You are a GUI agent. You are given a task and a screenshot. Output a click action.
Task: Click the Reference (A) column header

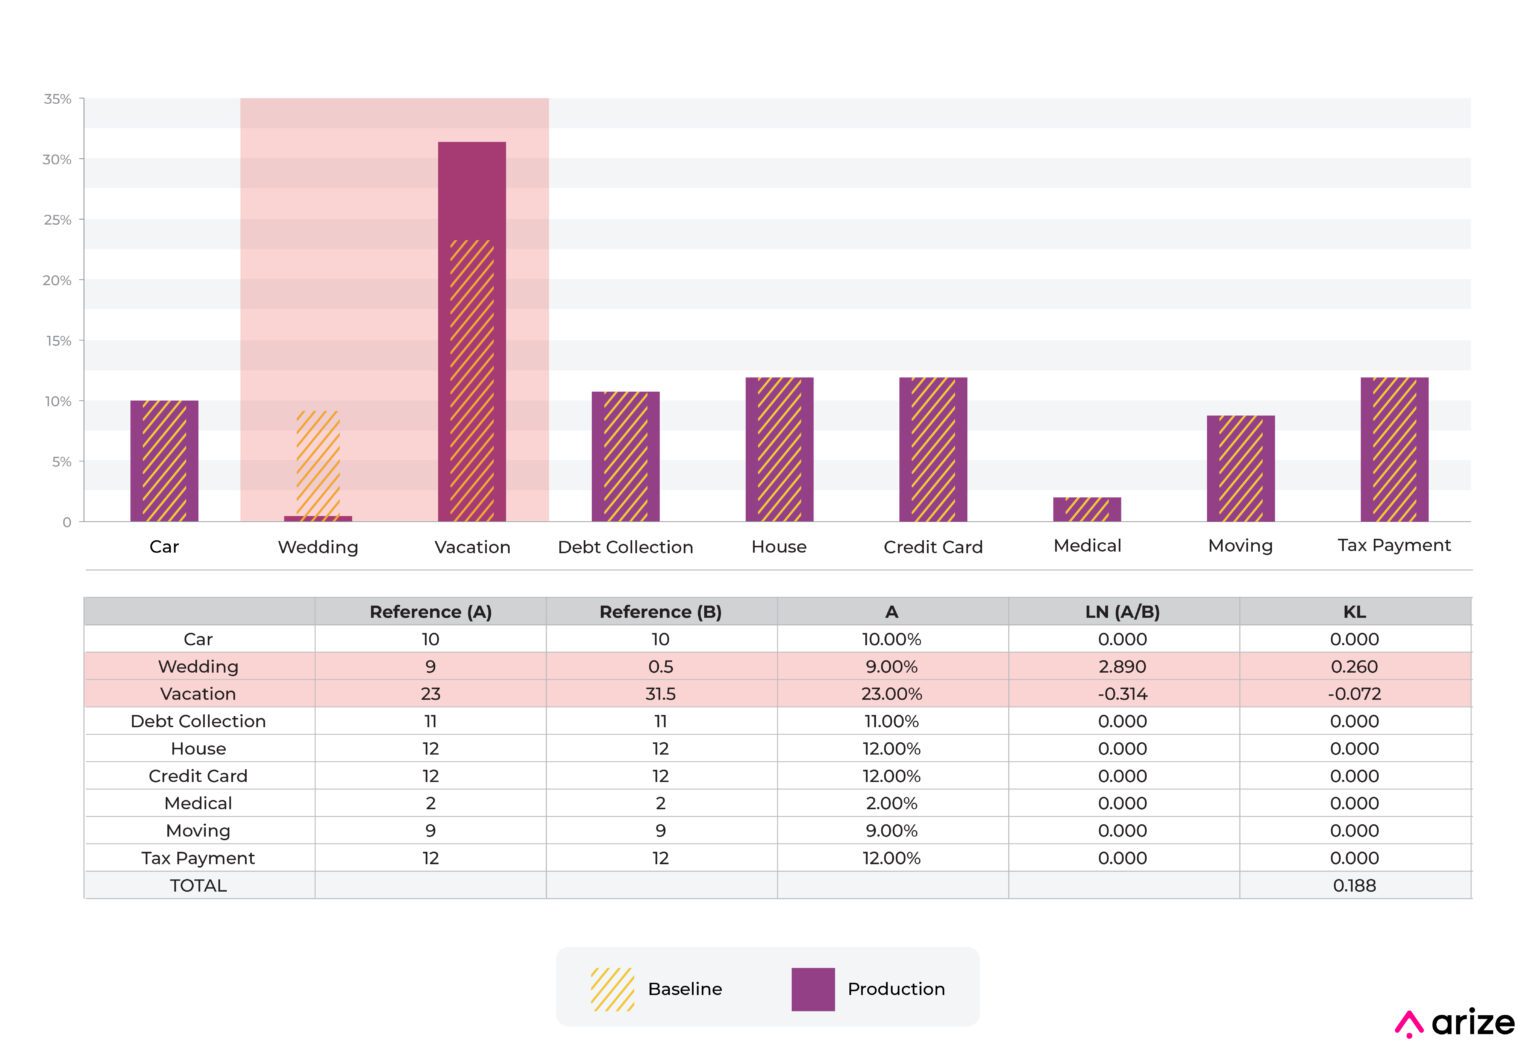pyautogui.click(x=430, y=612)
